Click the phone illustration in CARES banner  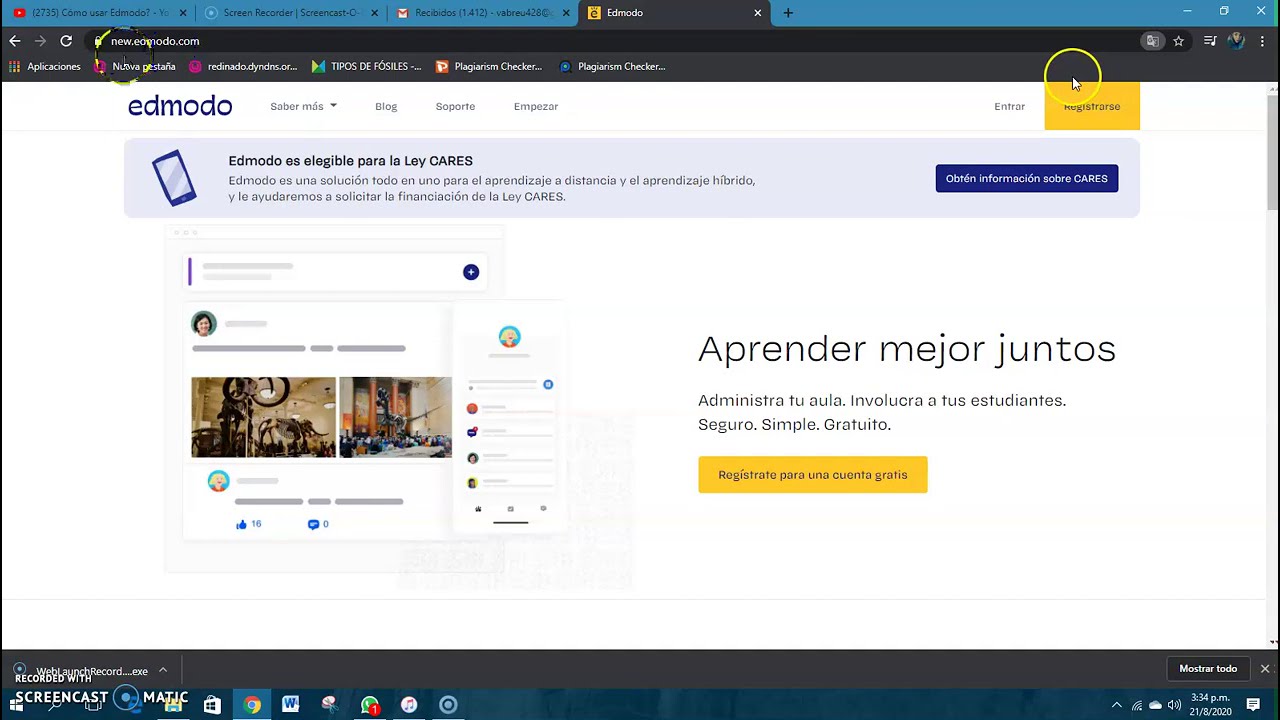point(174,178)
